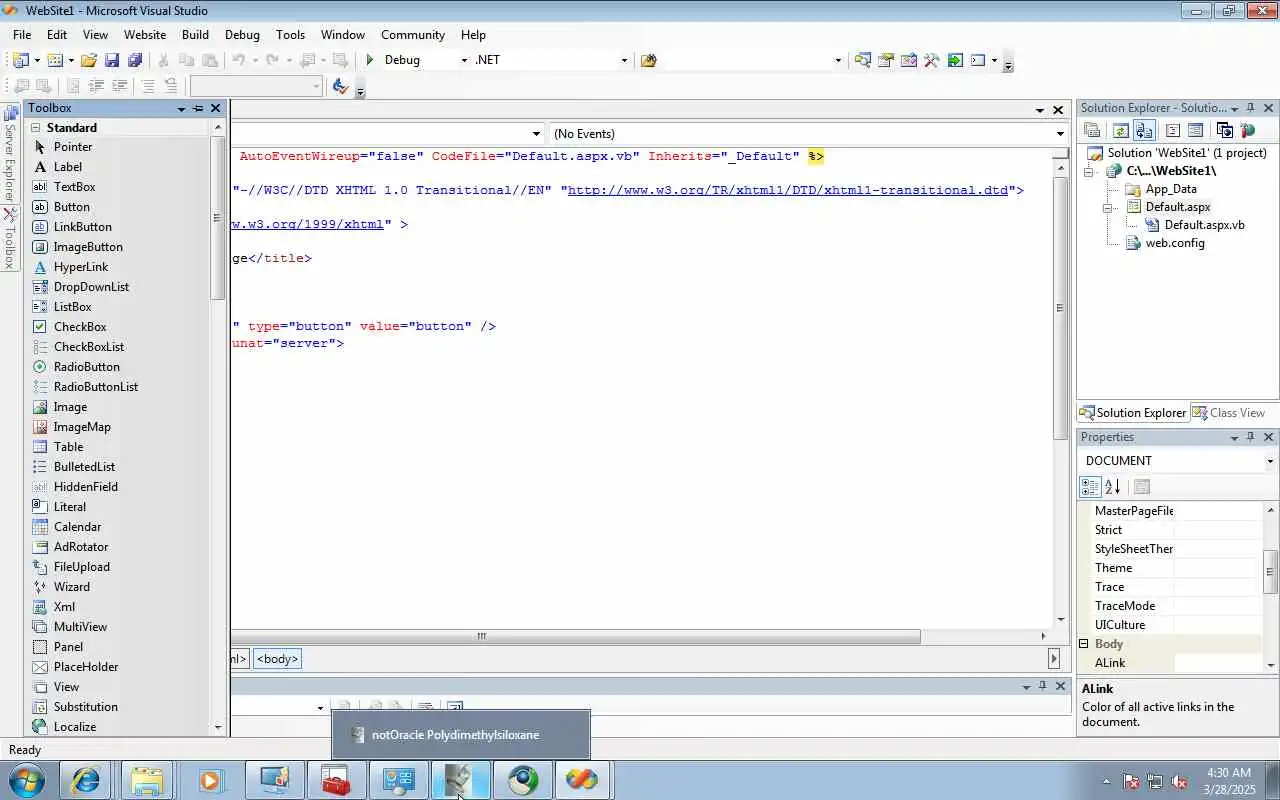Click the Command Window toolbar icon
This screenshot has width=1280, height=800.
[978, 60]
